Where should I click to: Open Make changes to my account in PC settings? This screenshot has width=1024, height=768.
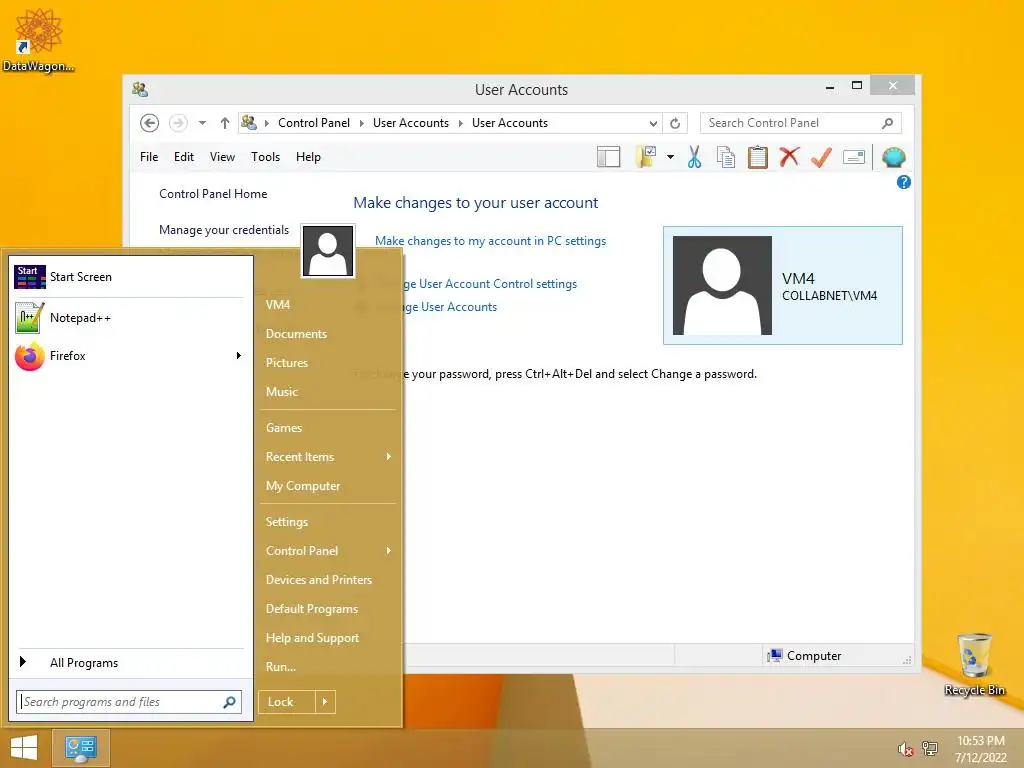pos(490,241)
